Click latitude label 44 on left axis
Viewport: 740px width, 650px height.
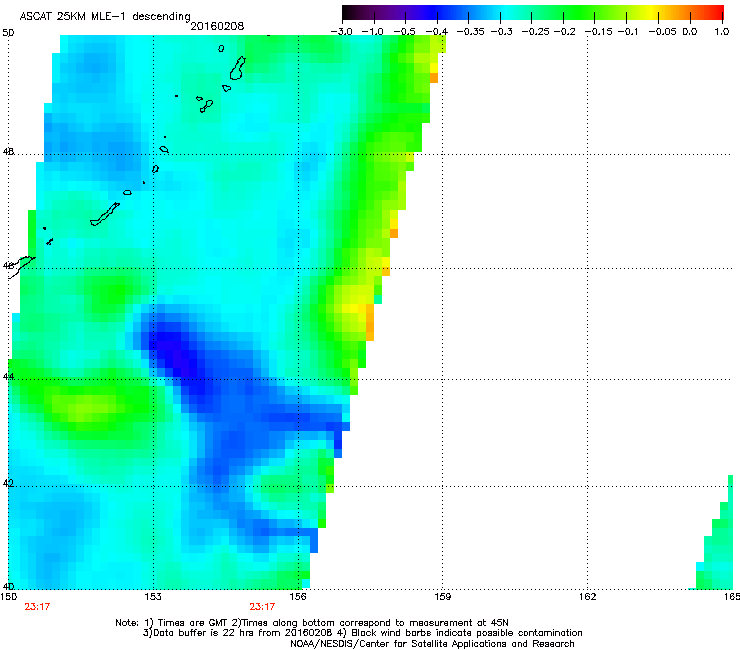click(8, 377)
